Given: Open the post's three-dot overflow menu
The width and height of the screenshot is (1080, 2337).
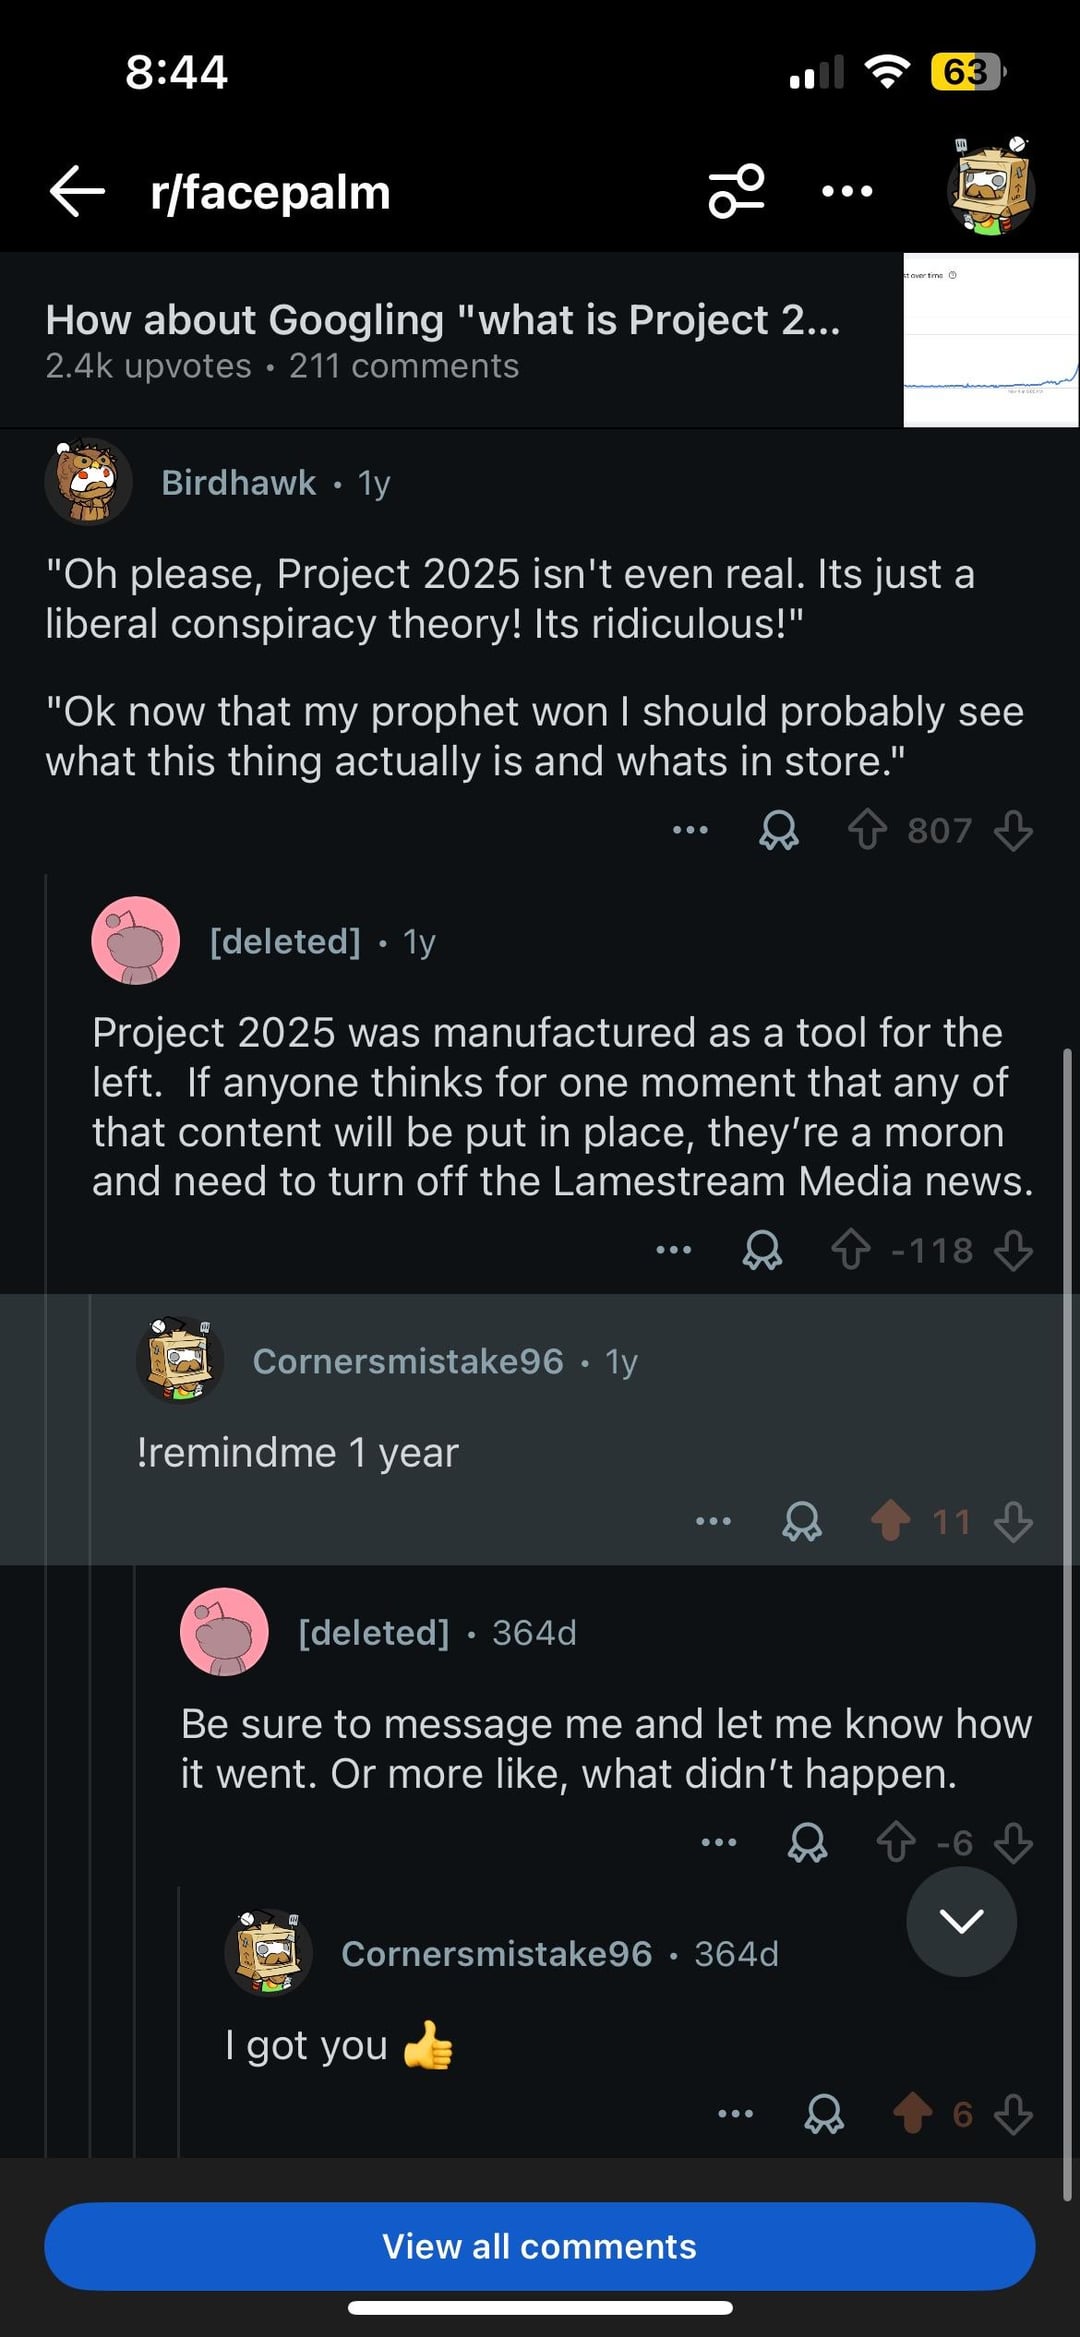Looking at the screenshot, I should click(846, 191).
